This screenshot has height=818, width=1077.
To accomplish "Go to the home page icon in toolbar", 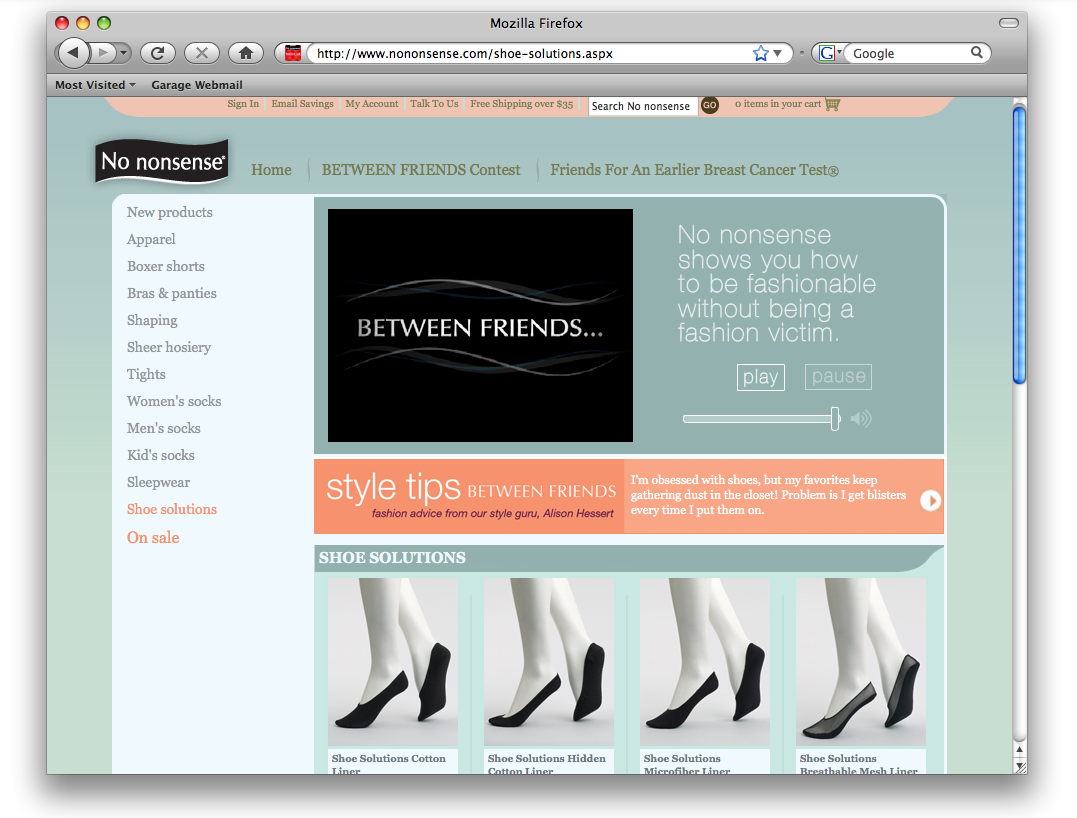I will pos(245,53).
